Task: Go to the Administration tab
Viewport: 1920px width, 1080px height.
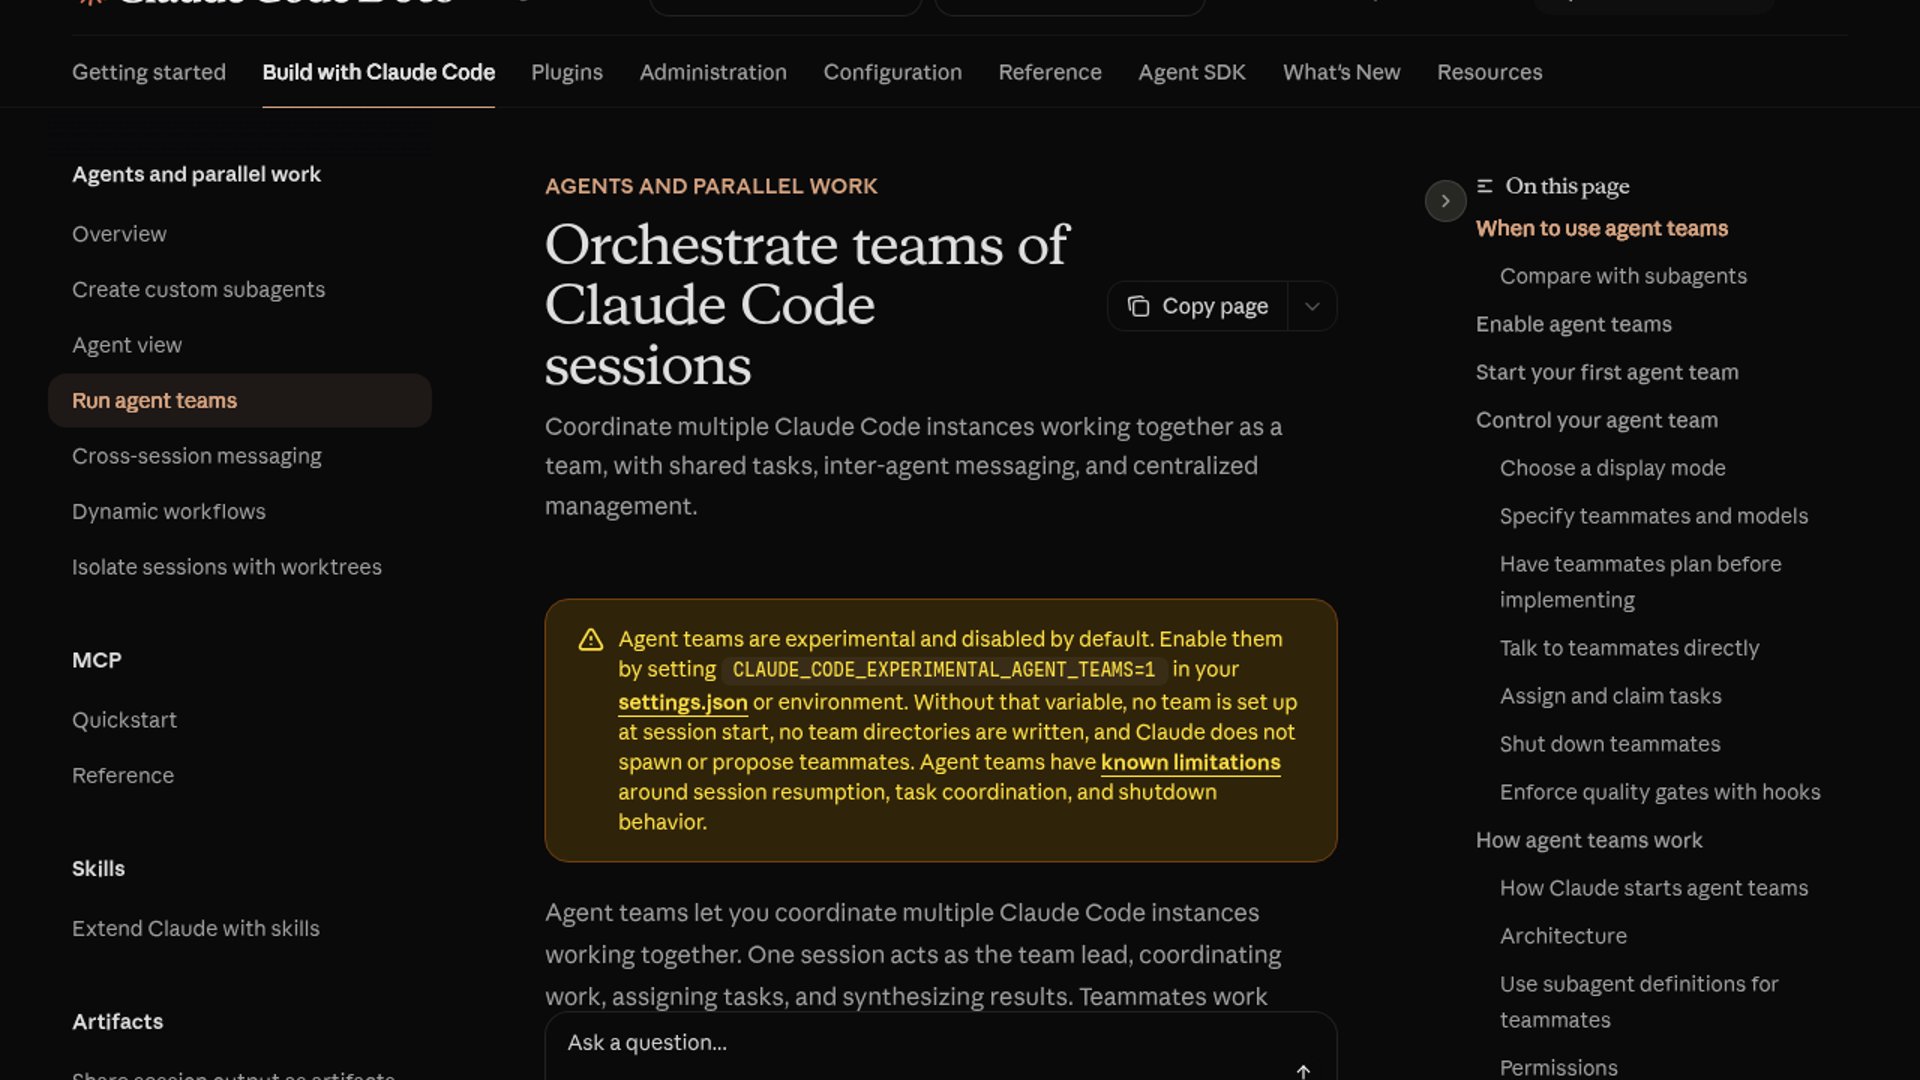Action: (713, 72)
